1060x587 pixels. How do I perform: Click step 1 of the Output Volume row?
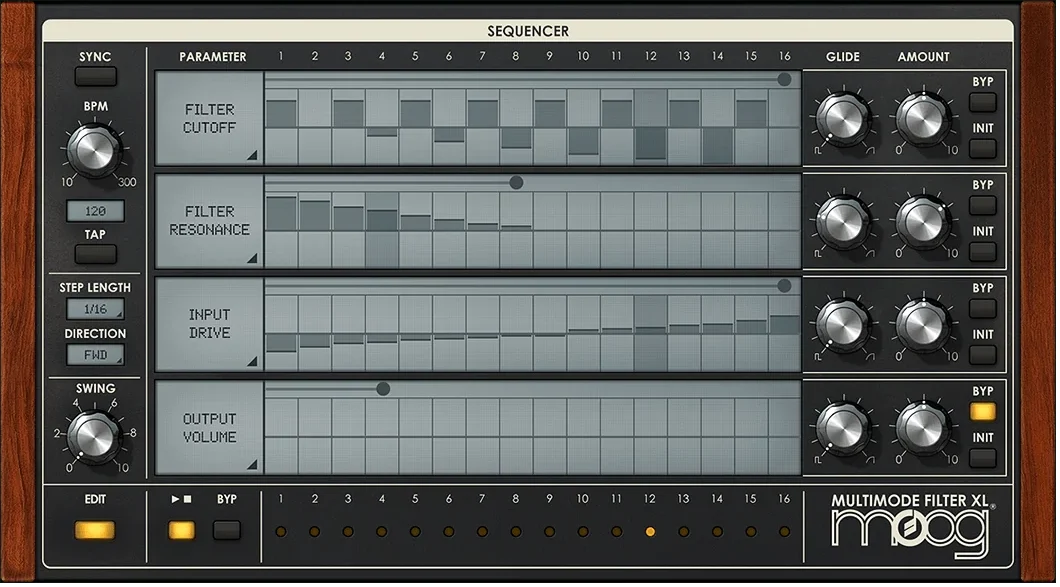point(281,436)
